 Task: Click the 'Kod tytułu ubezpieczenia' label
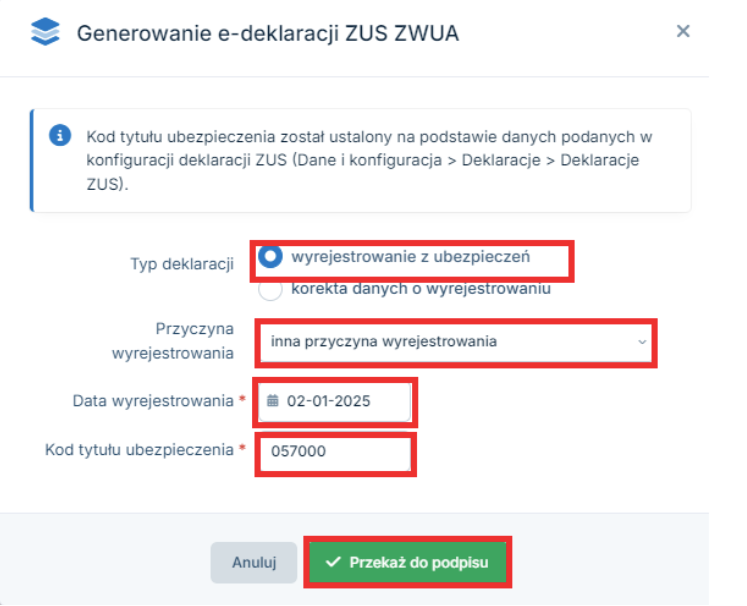click(139, 450)
